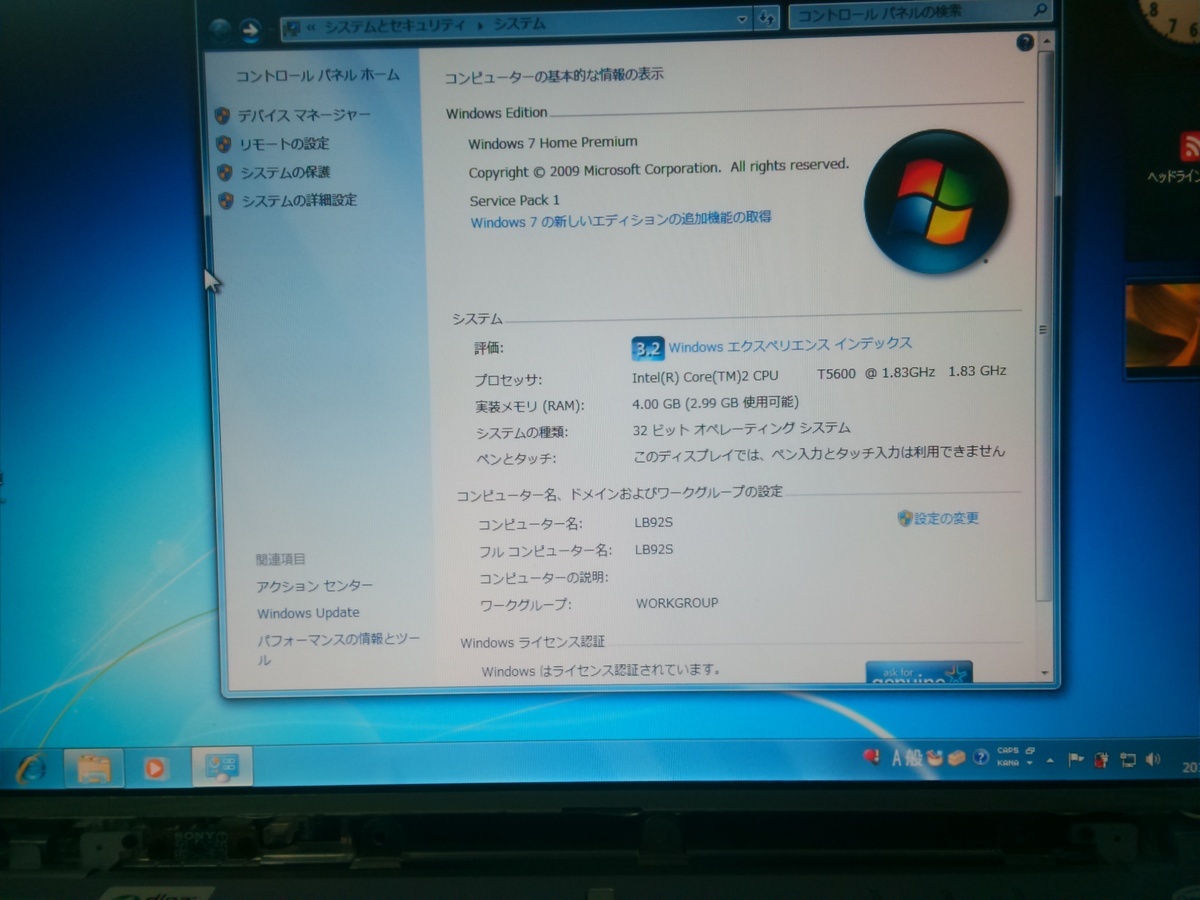This screenshot has width=1200, height=900.
Task: Click the IME 般 conversion mode button
Action: click(914, 758)
